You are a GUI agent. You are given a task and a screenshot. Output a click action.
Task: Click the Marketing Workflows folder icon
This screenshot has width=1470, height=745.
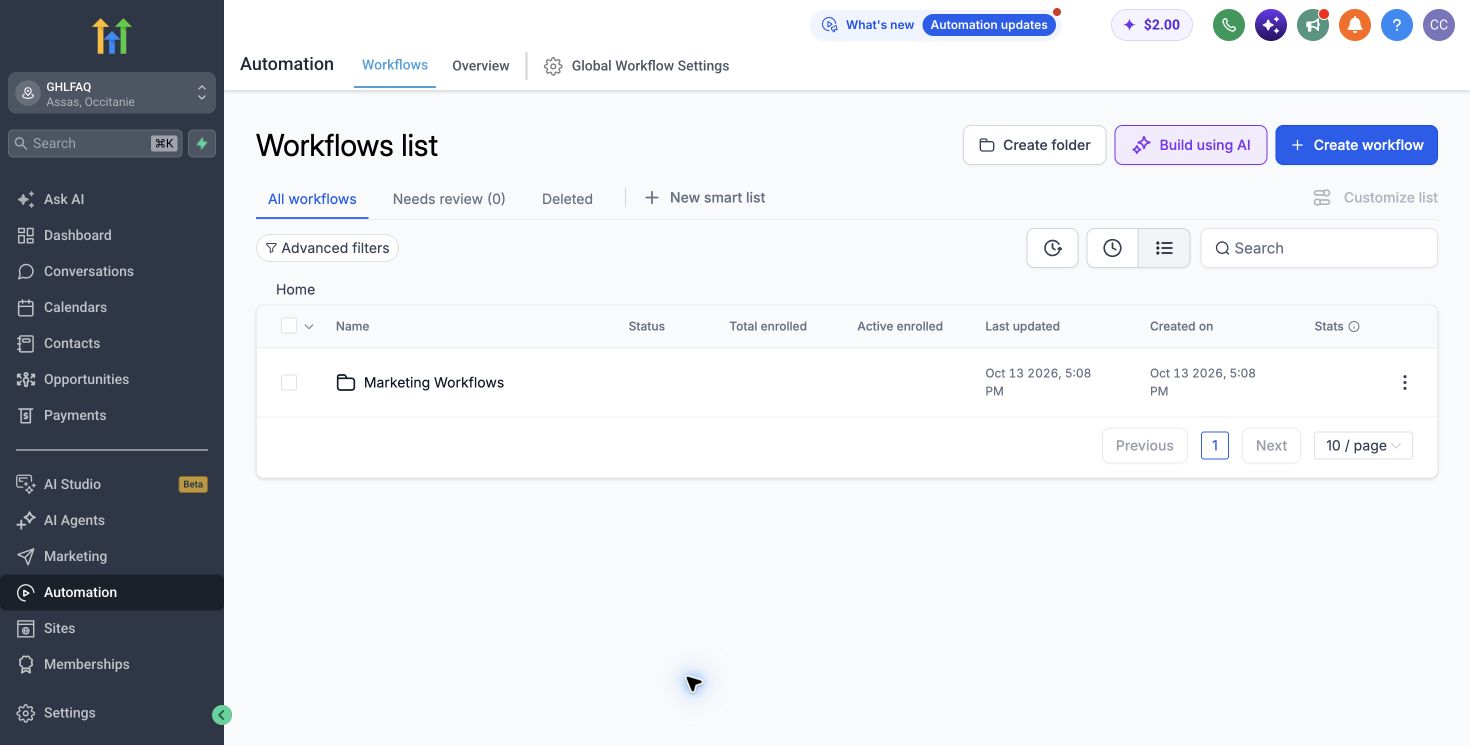[346, 382]
